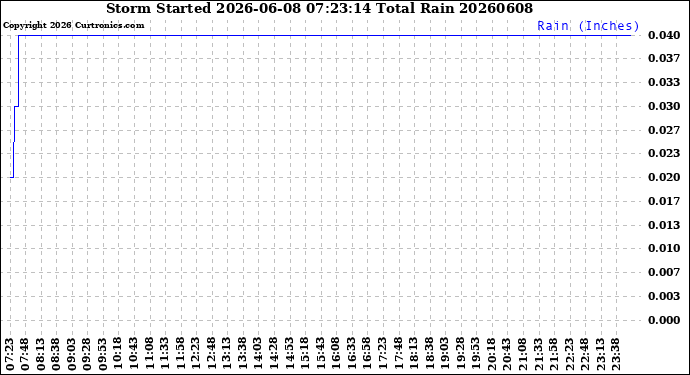Click the 16:08 time axis label
The width and height of the screenshot is (690, 375).
(335, 354)
